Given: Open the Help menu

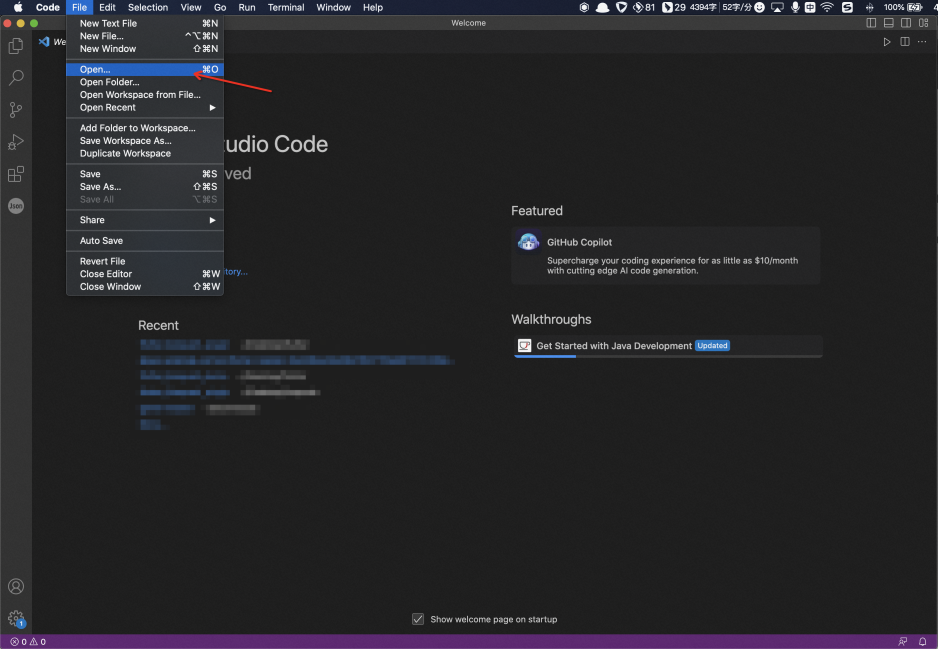Looking at the screenshot, I should [x=373, y=7].
